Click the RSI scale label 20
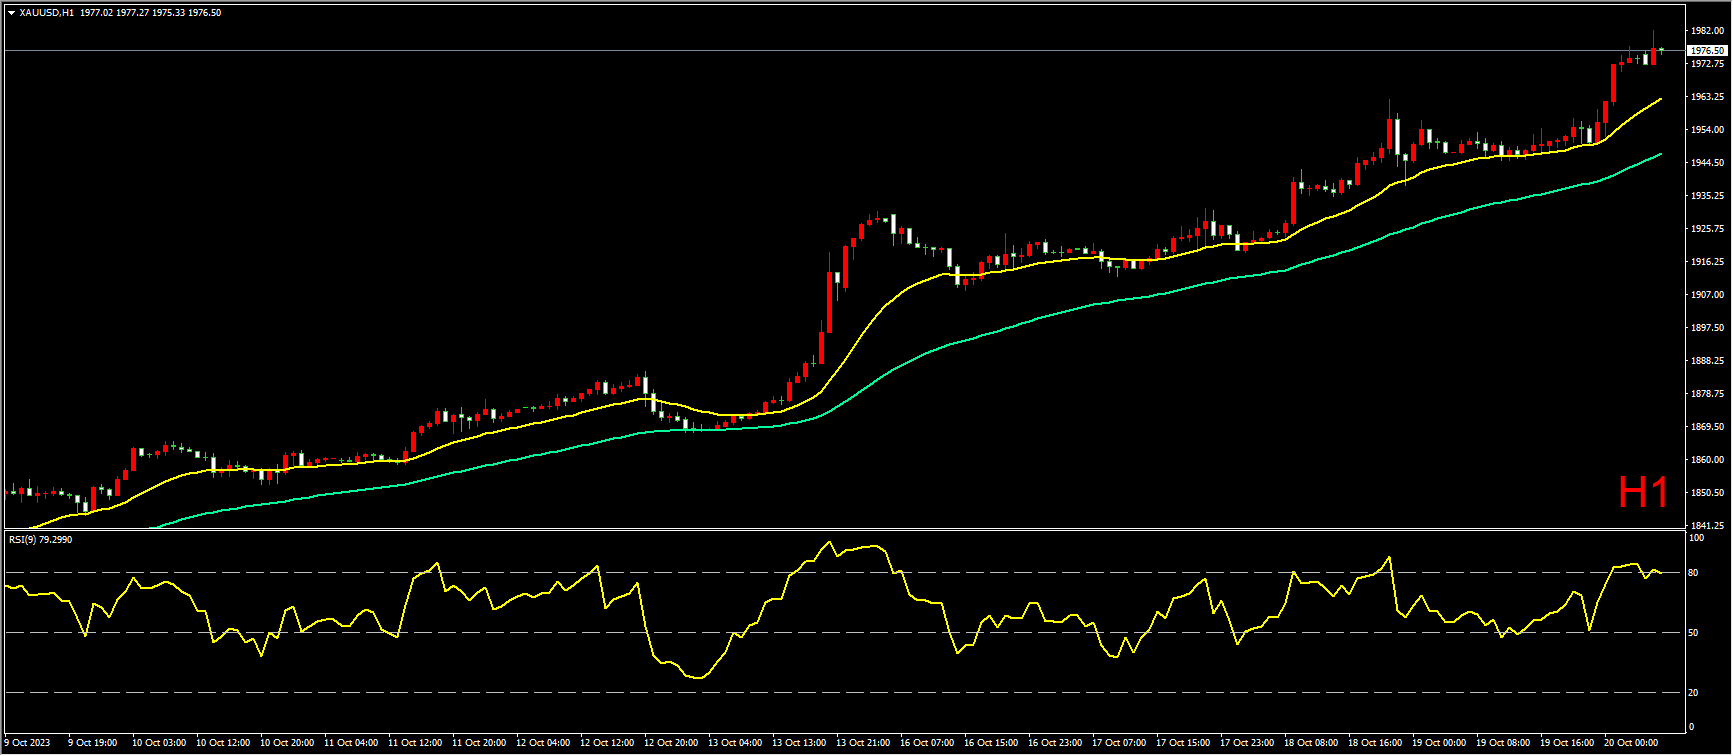The image size is (1733, 756). [x=1693, y=693]
